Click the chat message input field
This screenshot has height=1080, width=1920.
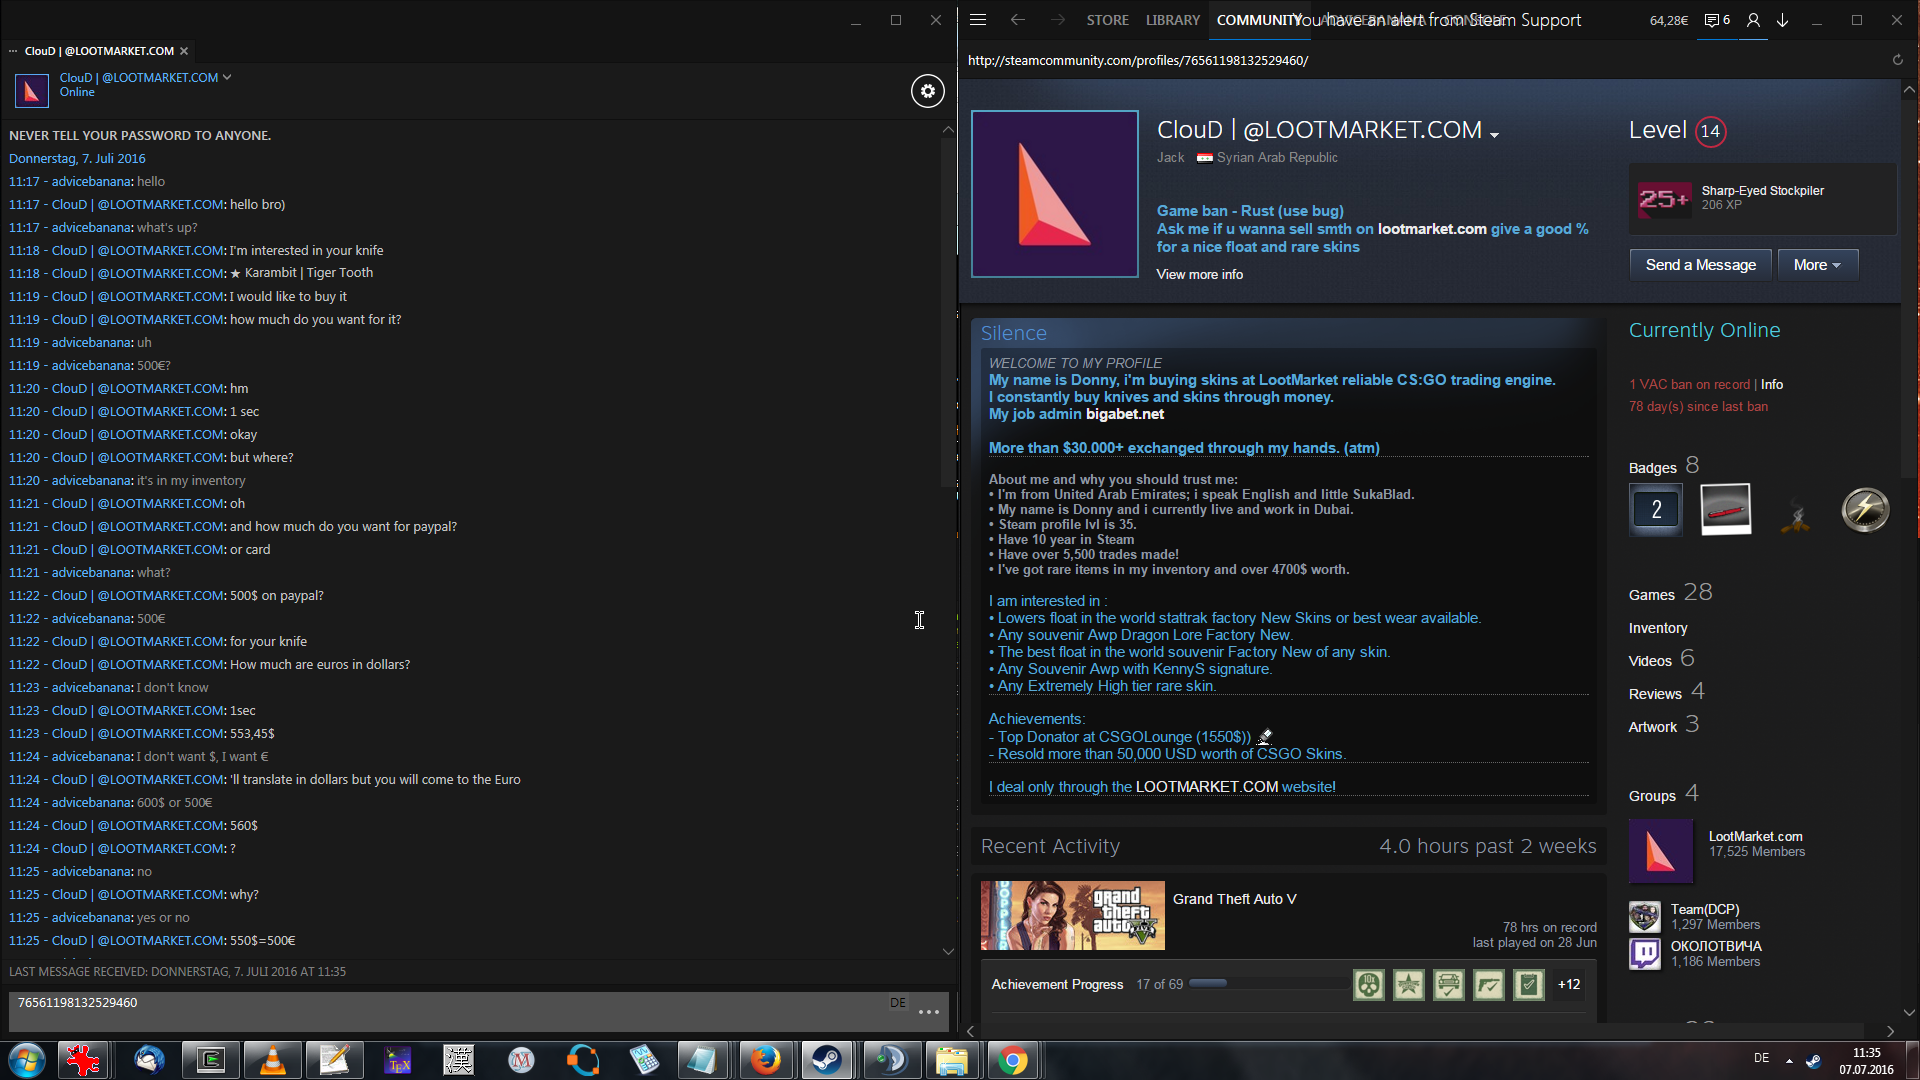[450, 1010]
